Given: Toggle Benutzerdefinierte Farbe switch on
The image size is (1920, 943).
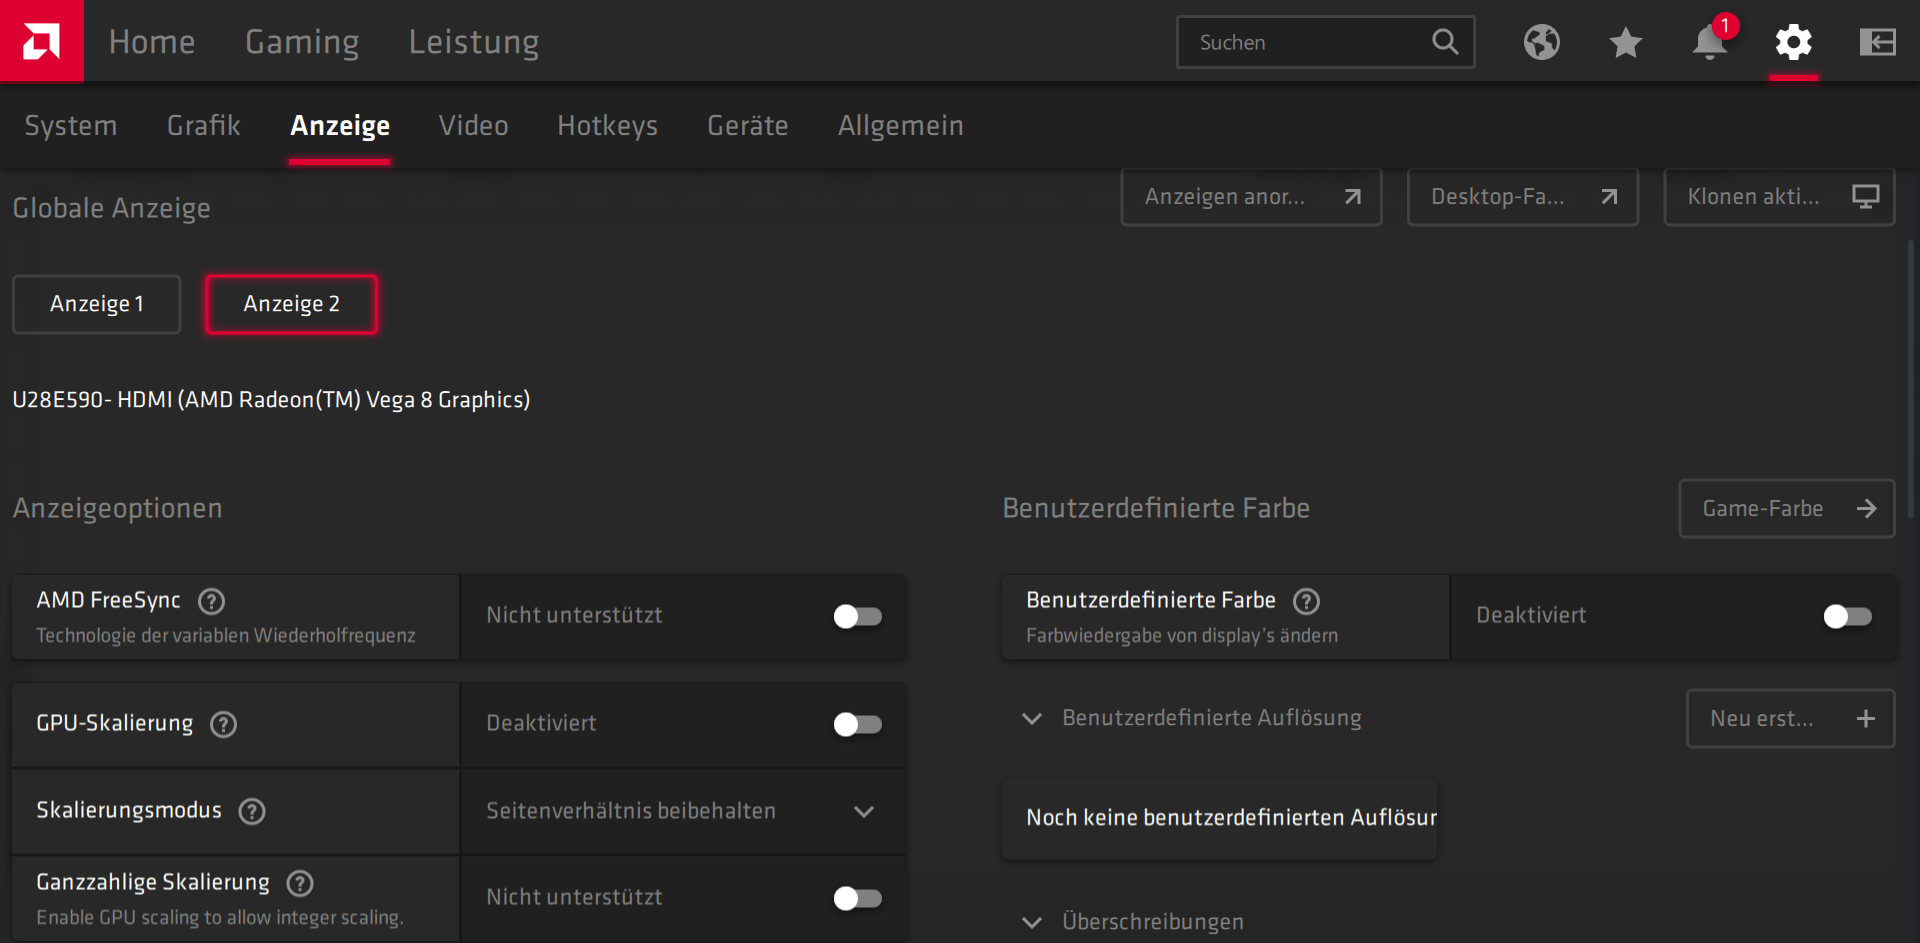Looking at the screenshot, I should click(x=1847, y=616).
